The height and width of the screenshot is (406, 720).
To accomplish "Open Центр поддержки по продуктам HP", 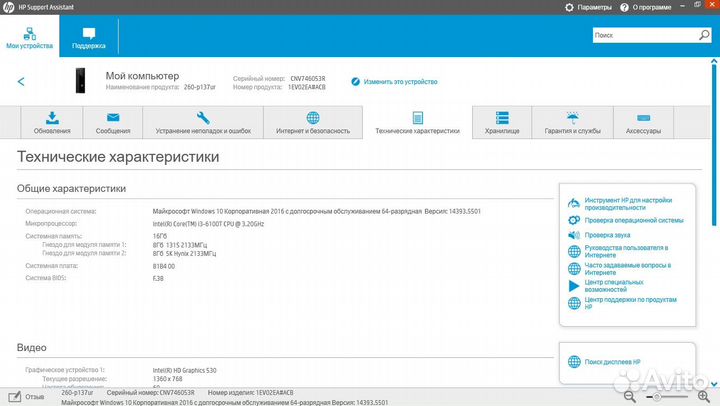I will 630,303.
